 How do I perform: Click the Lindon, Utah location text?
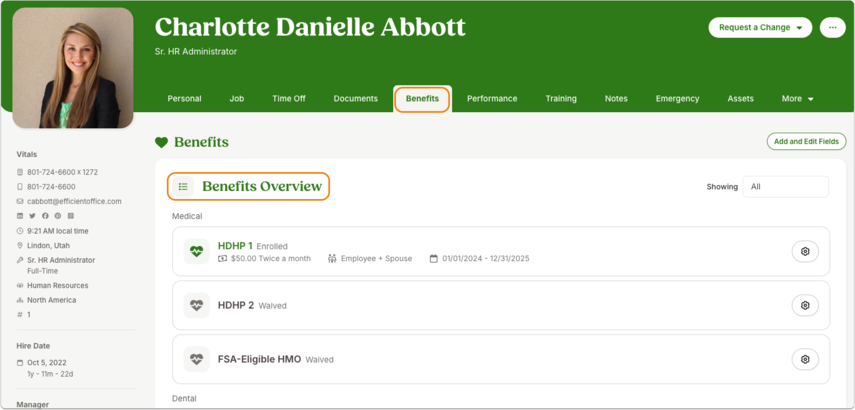coord(49,245)
